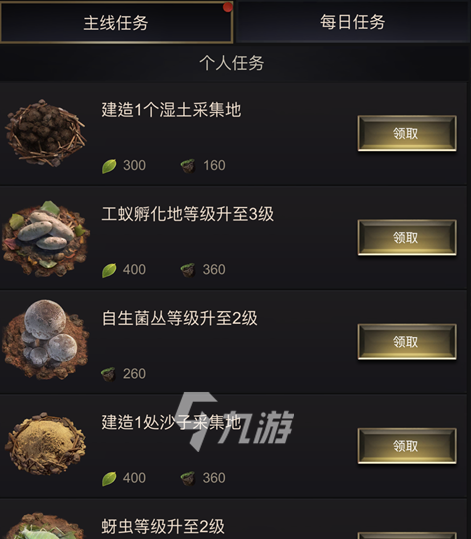Claim reward for 工蚁孵化地等级升至3级
Screen dimensions: 471x539
point(407,238)
